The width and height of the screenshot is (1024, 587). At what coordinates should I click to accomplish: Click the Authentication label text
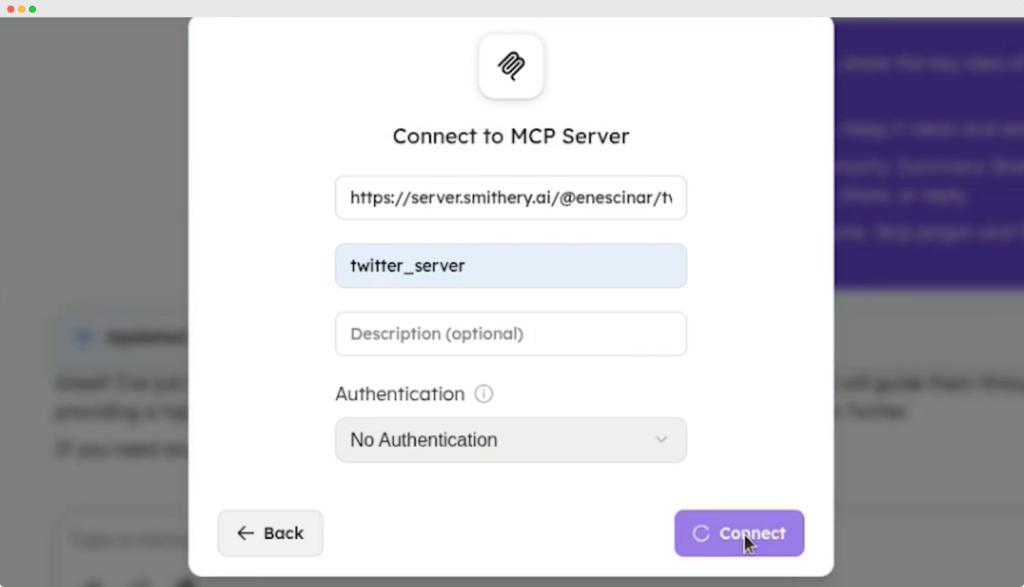(400, 394)
